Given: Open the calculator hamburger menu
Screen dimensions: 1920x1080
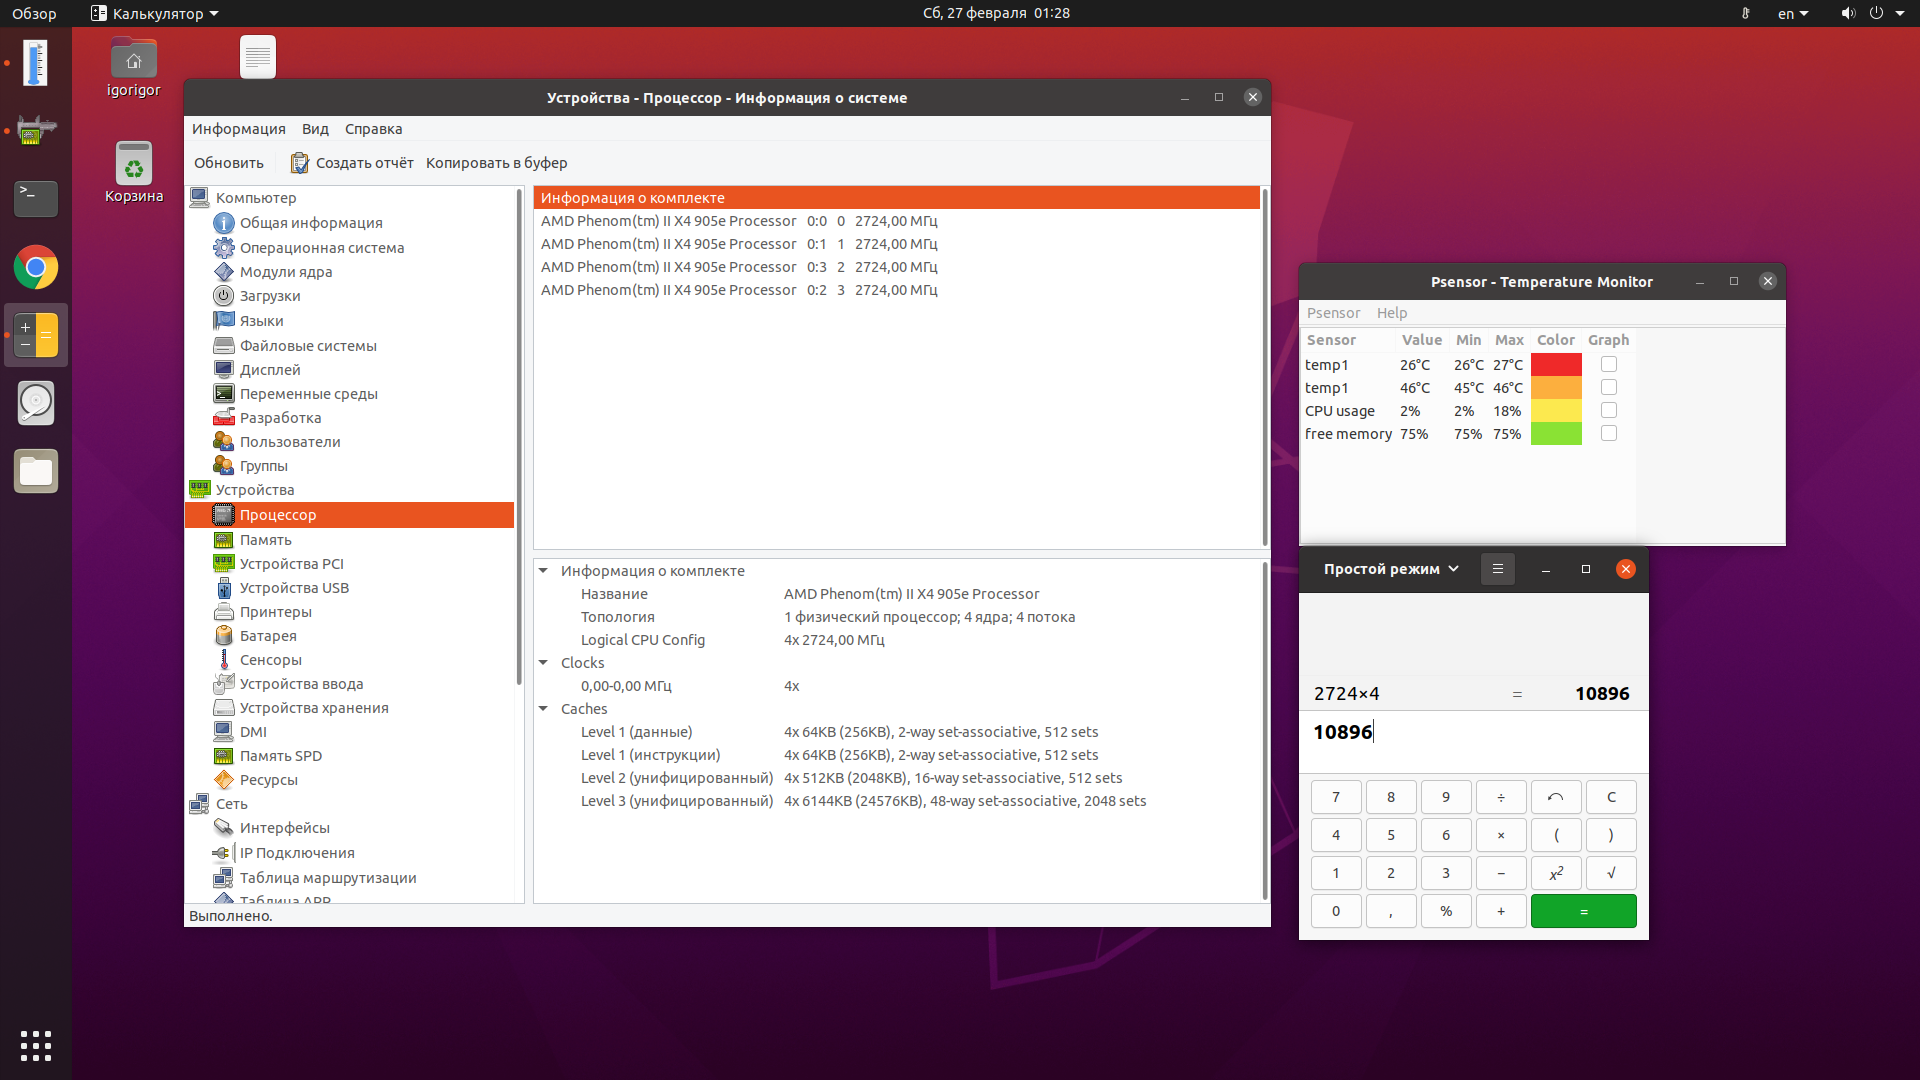Looking at the screenshot, I should tap(1497, 569).
